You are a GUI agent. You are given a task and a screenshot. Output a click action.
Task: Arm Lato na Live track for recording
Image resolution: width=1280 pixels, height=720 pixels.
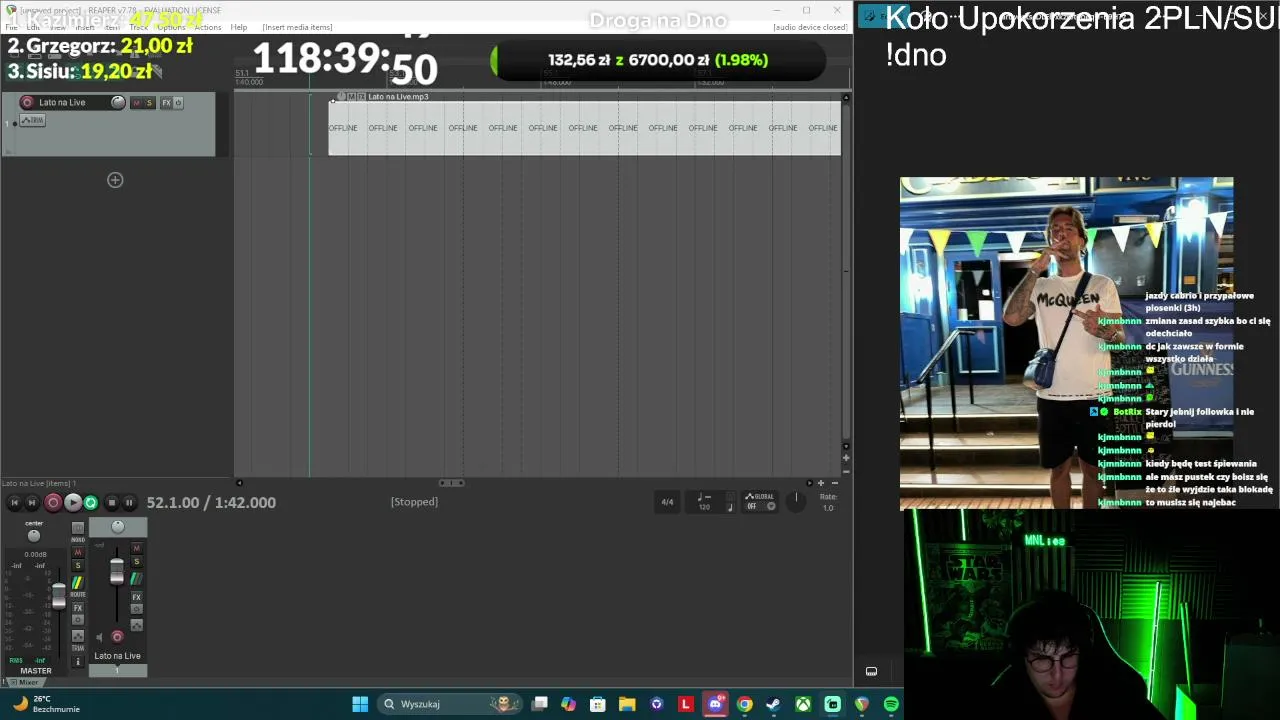pyautogui.click(x=27, y=102)
